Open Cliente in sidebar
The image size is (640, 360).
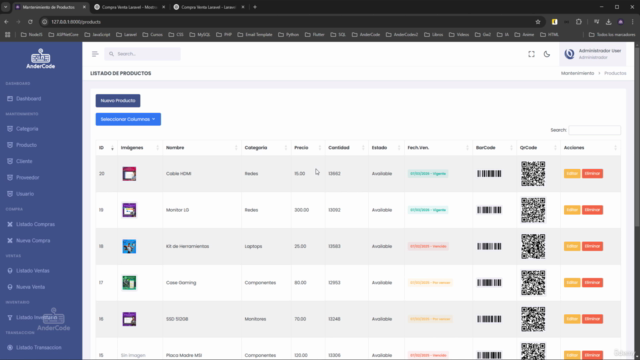(x=24, y=161)
